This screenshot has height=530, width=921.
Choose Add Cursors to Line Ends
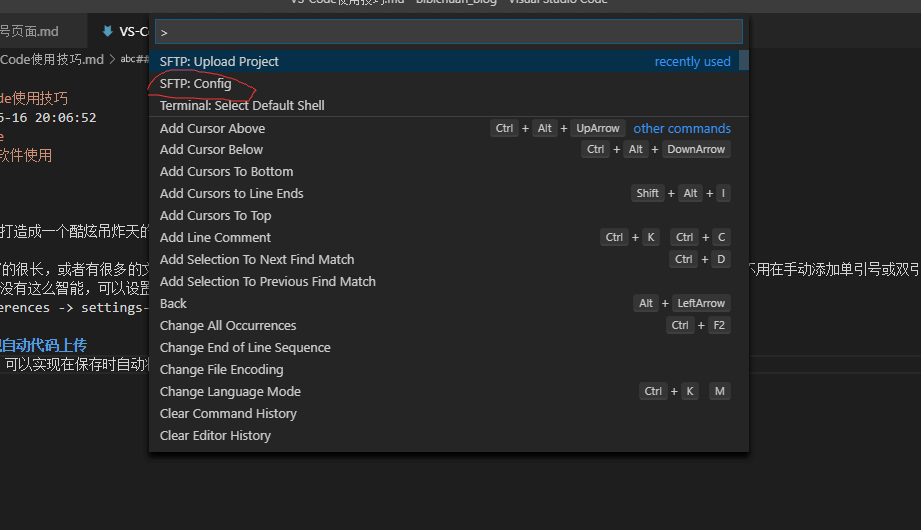click(231, 194)
